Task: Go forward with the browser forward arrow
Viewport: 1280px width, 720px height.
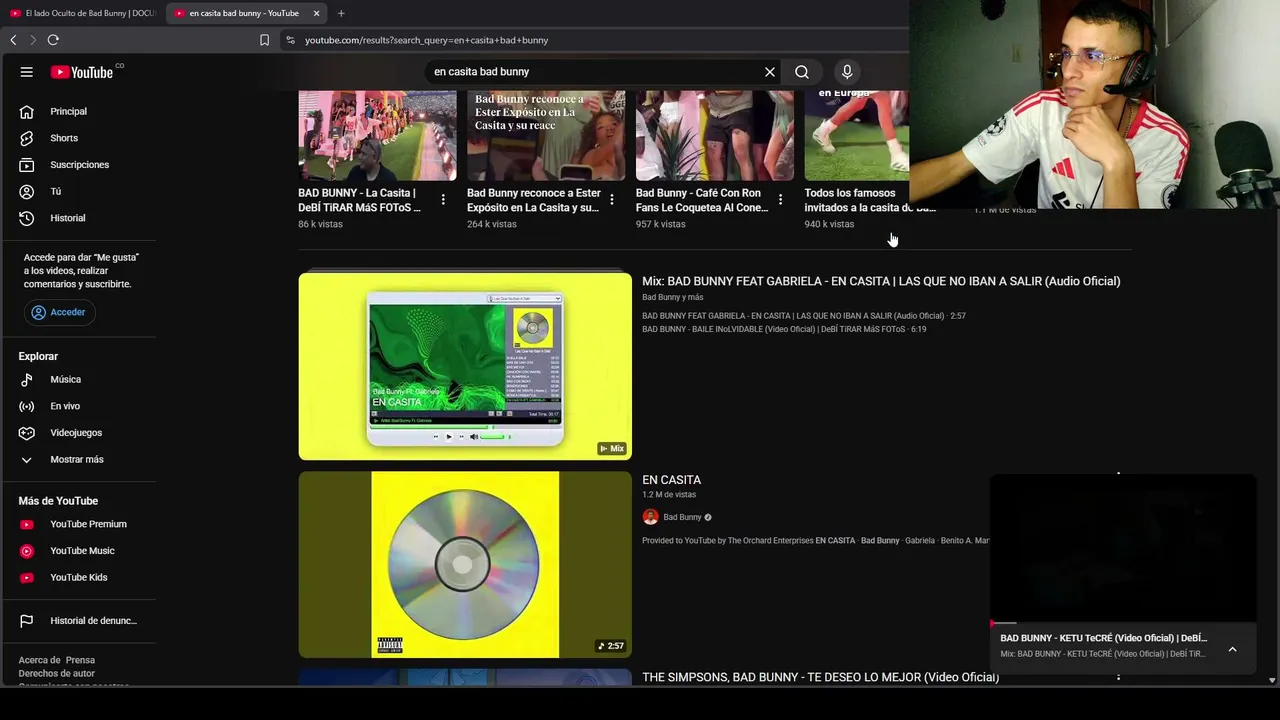Action: pyautogui.click(x=33, y=40)
